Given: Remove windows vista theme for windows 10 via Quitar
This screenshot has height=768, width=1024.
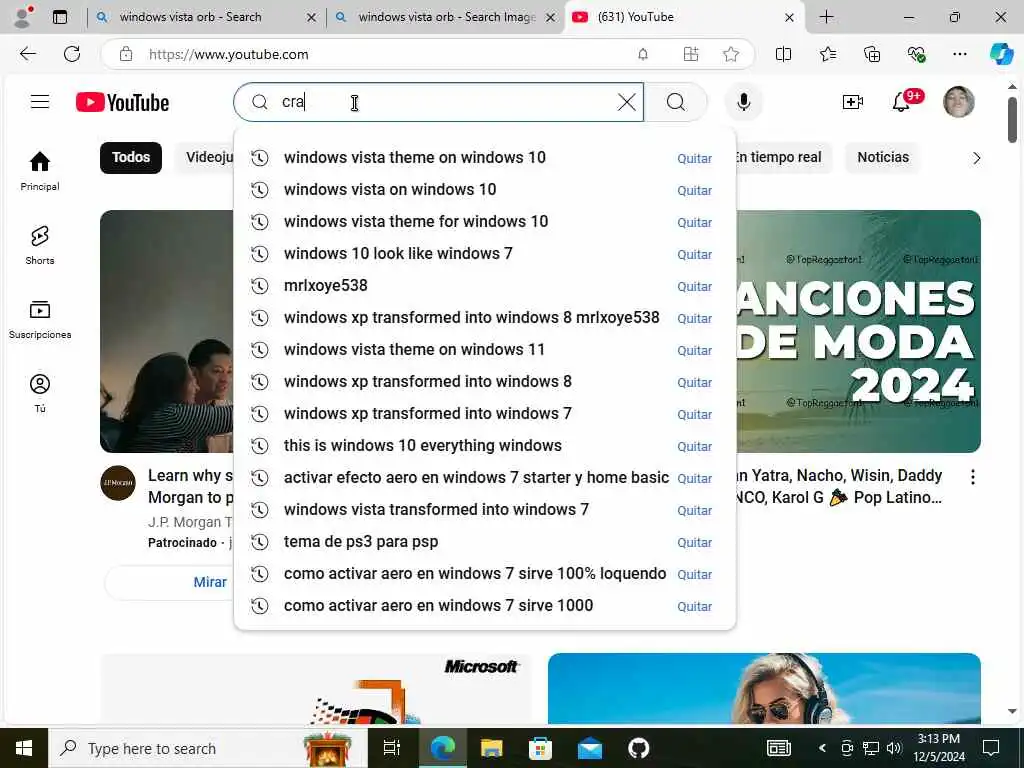Looking at the screenshot, I should click(x=694, y=222).
